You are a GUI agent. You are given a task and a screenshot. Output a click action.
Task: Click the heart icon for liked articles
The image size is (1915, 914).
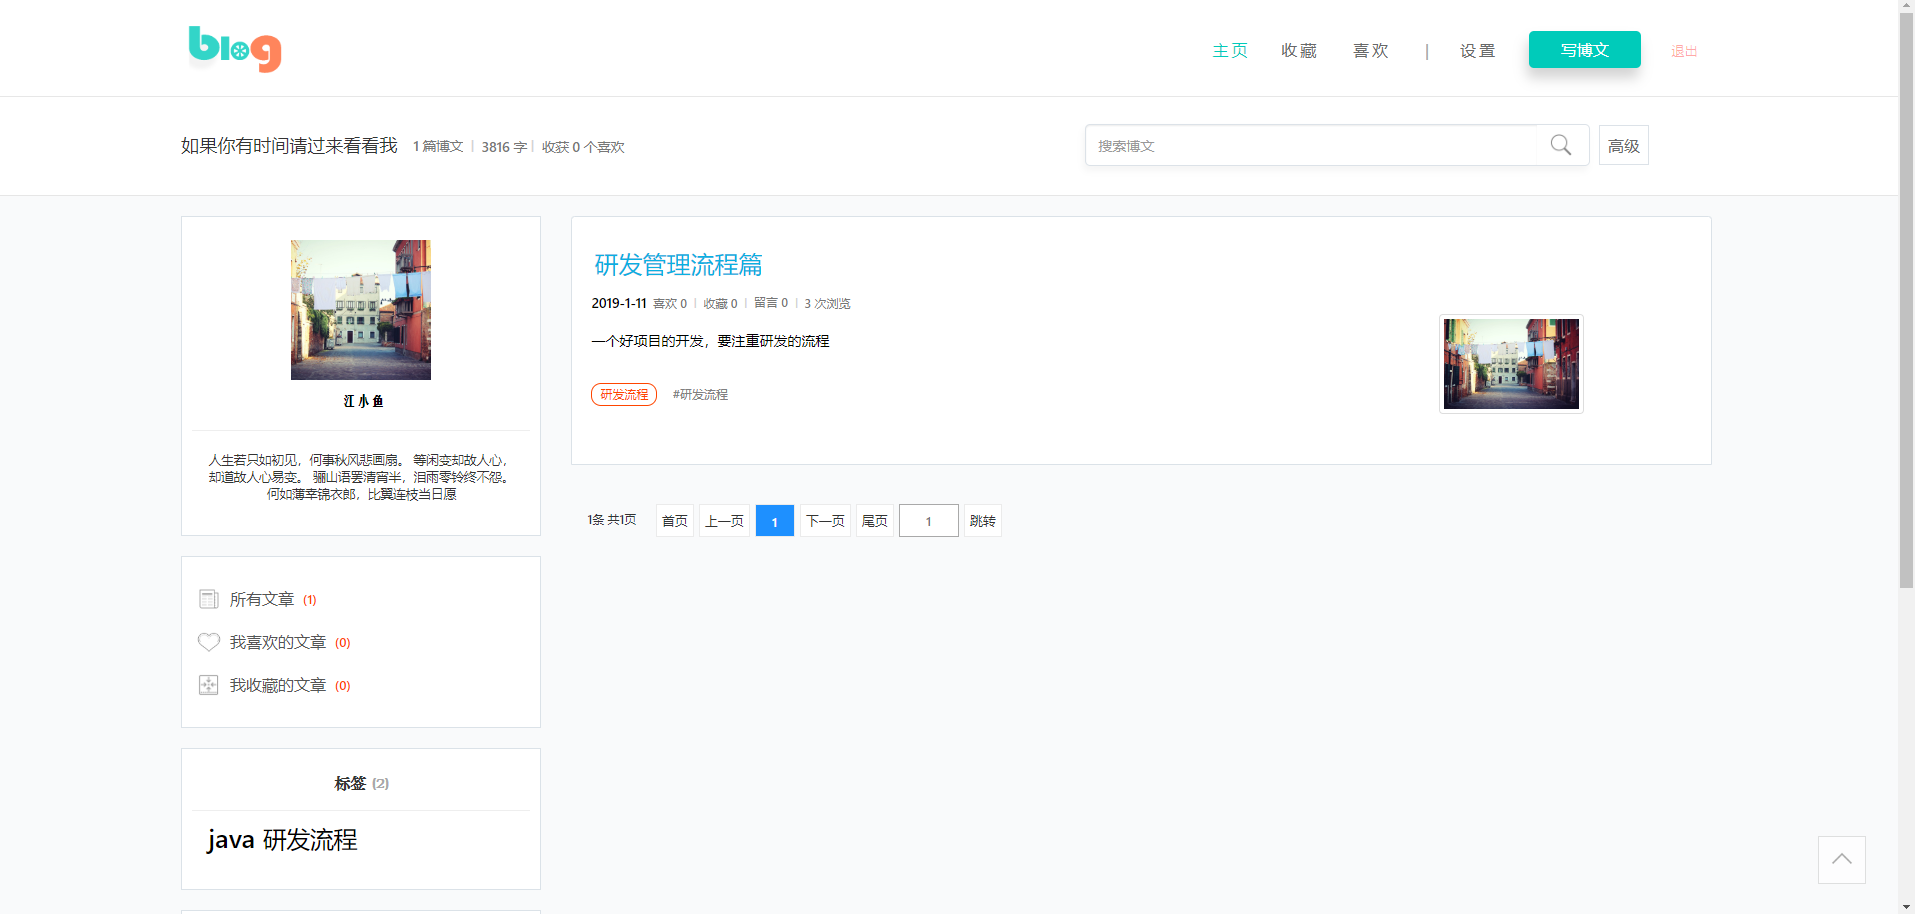(208, 642)
